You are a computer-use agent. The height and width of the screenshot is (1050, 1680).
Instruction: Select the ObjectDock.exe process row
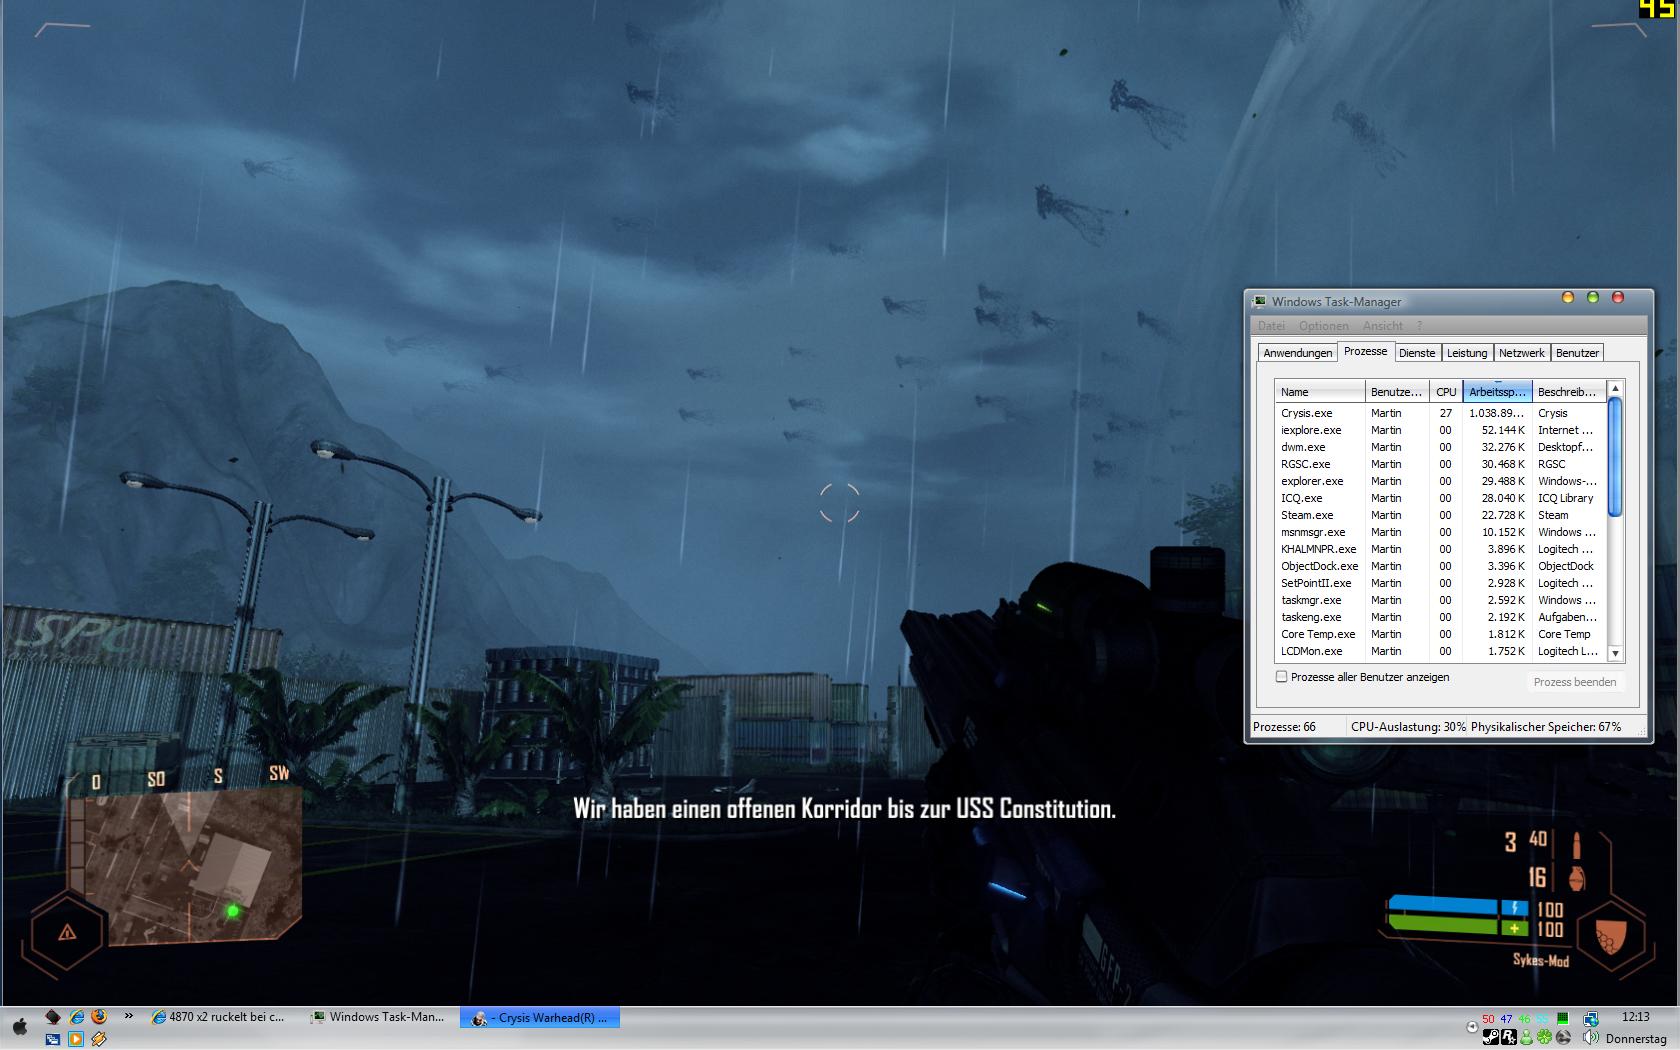coord(1440,566)
